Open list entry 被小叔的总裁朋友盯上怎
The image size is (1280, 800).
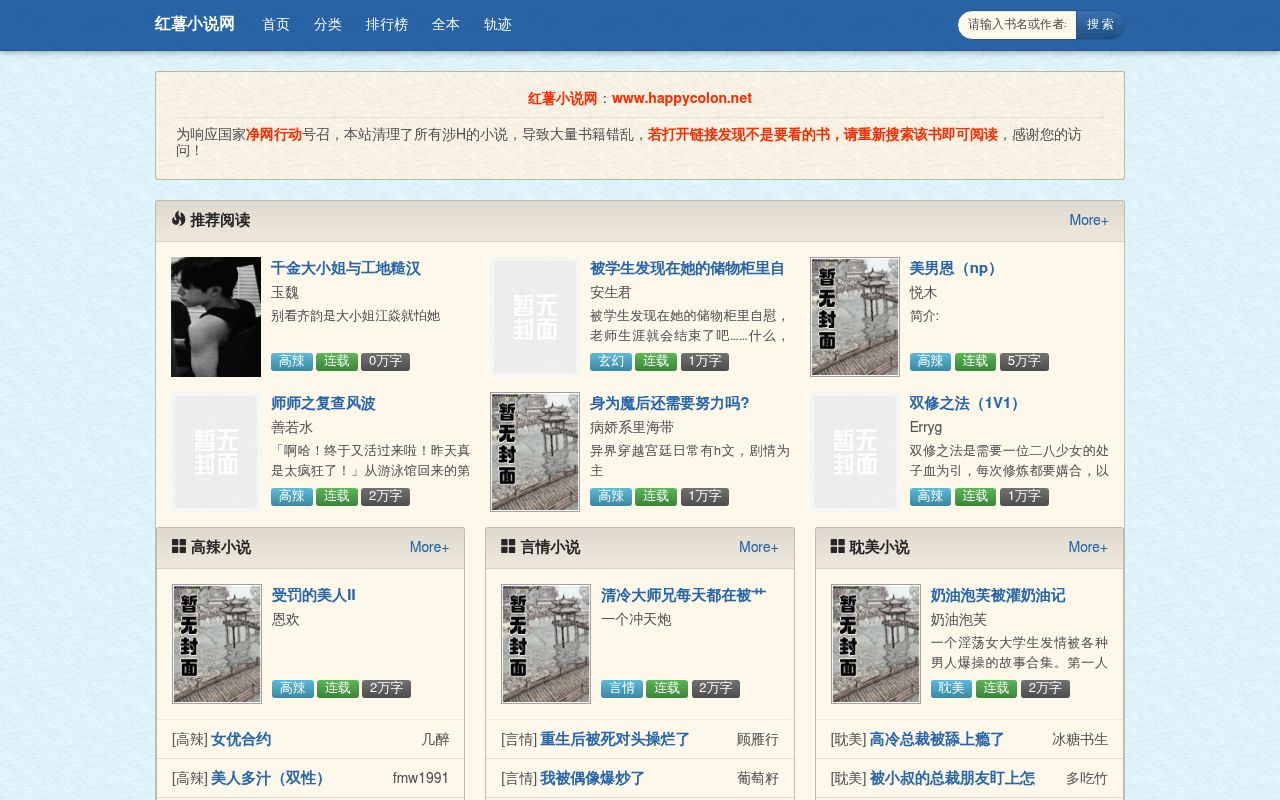(x=952, y=778)
